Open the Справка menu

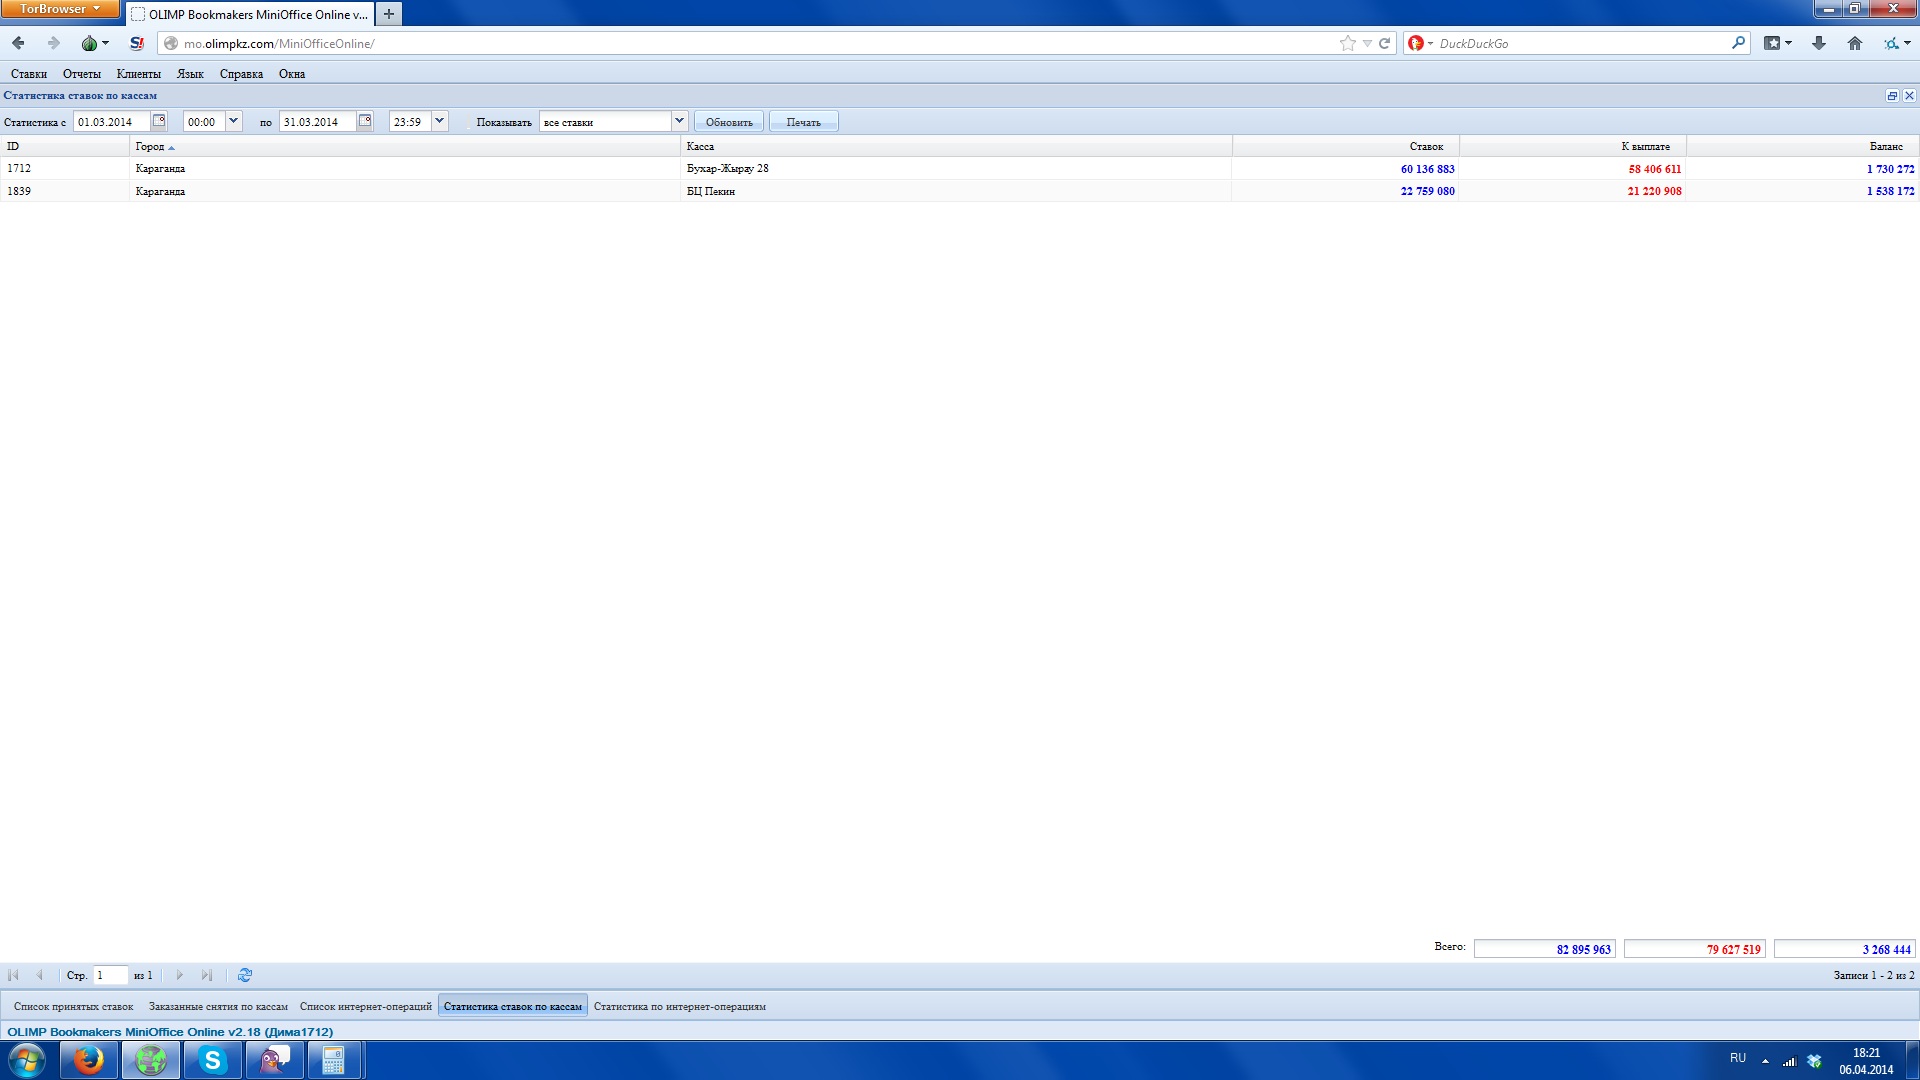(x=241, y=74)
